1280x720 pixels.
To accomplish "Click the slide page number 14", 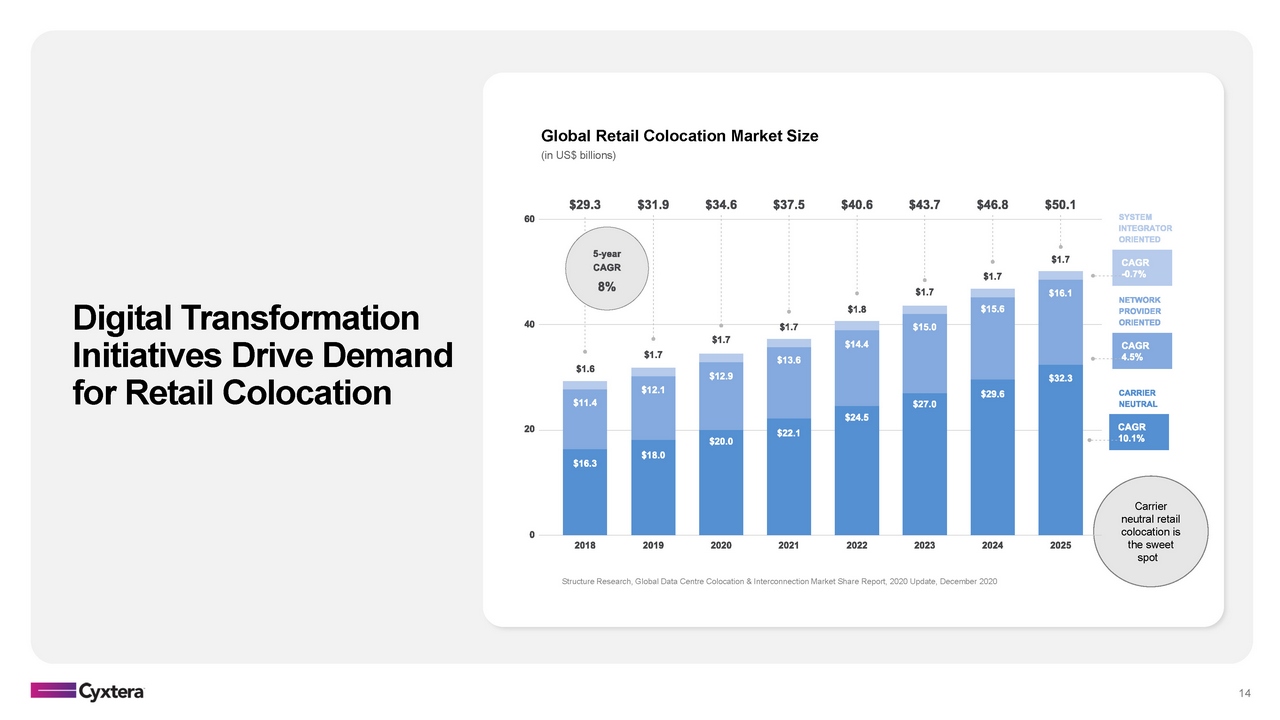I will point(1245,694).
